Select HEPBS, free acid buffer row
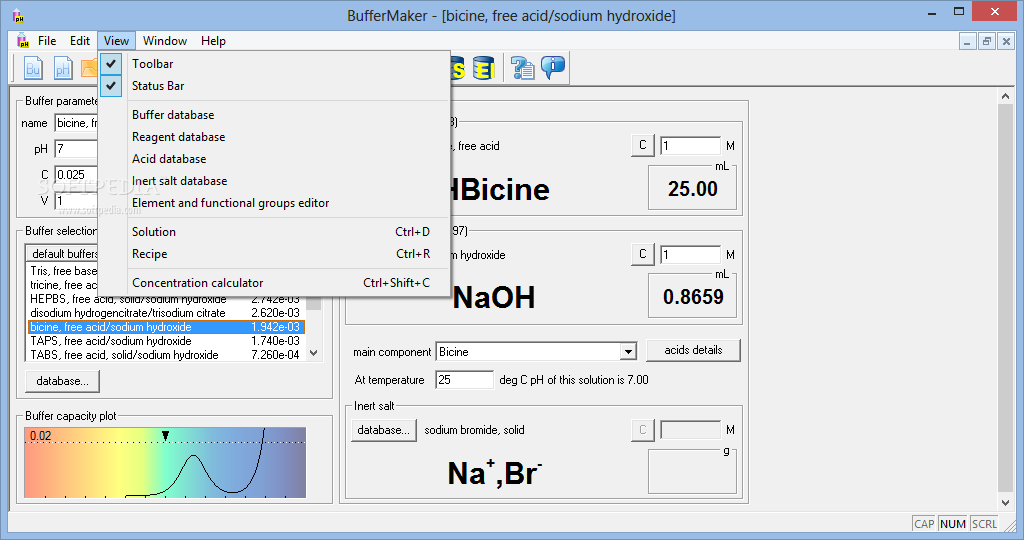This screenshot has height=540, width=1024. click(x=166, y=299)
